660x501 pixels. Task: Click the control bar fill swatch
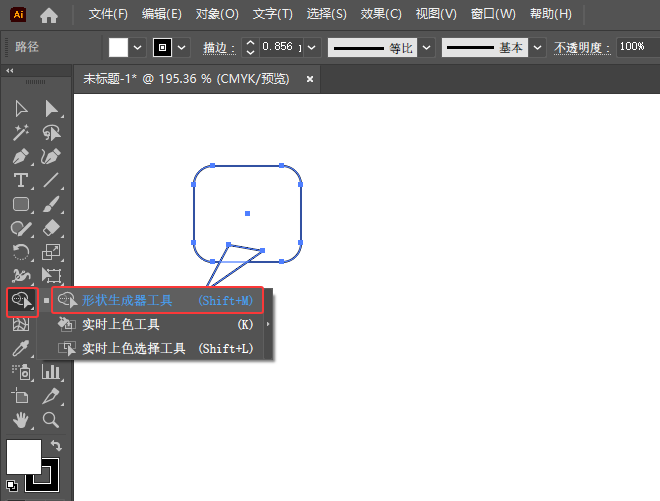tap(118, 48)
